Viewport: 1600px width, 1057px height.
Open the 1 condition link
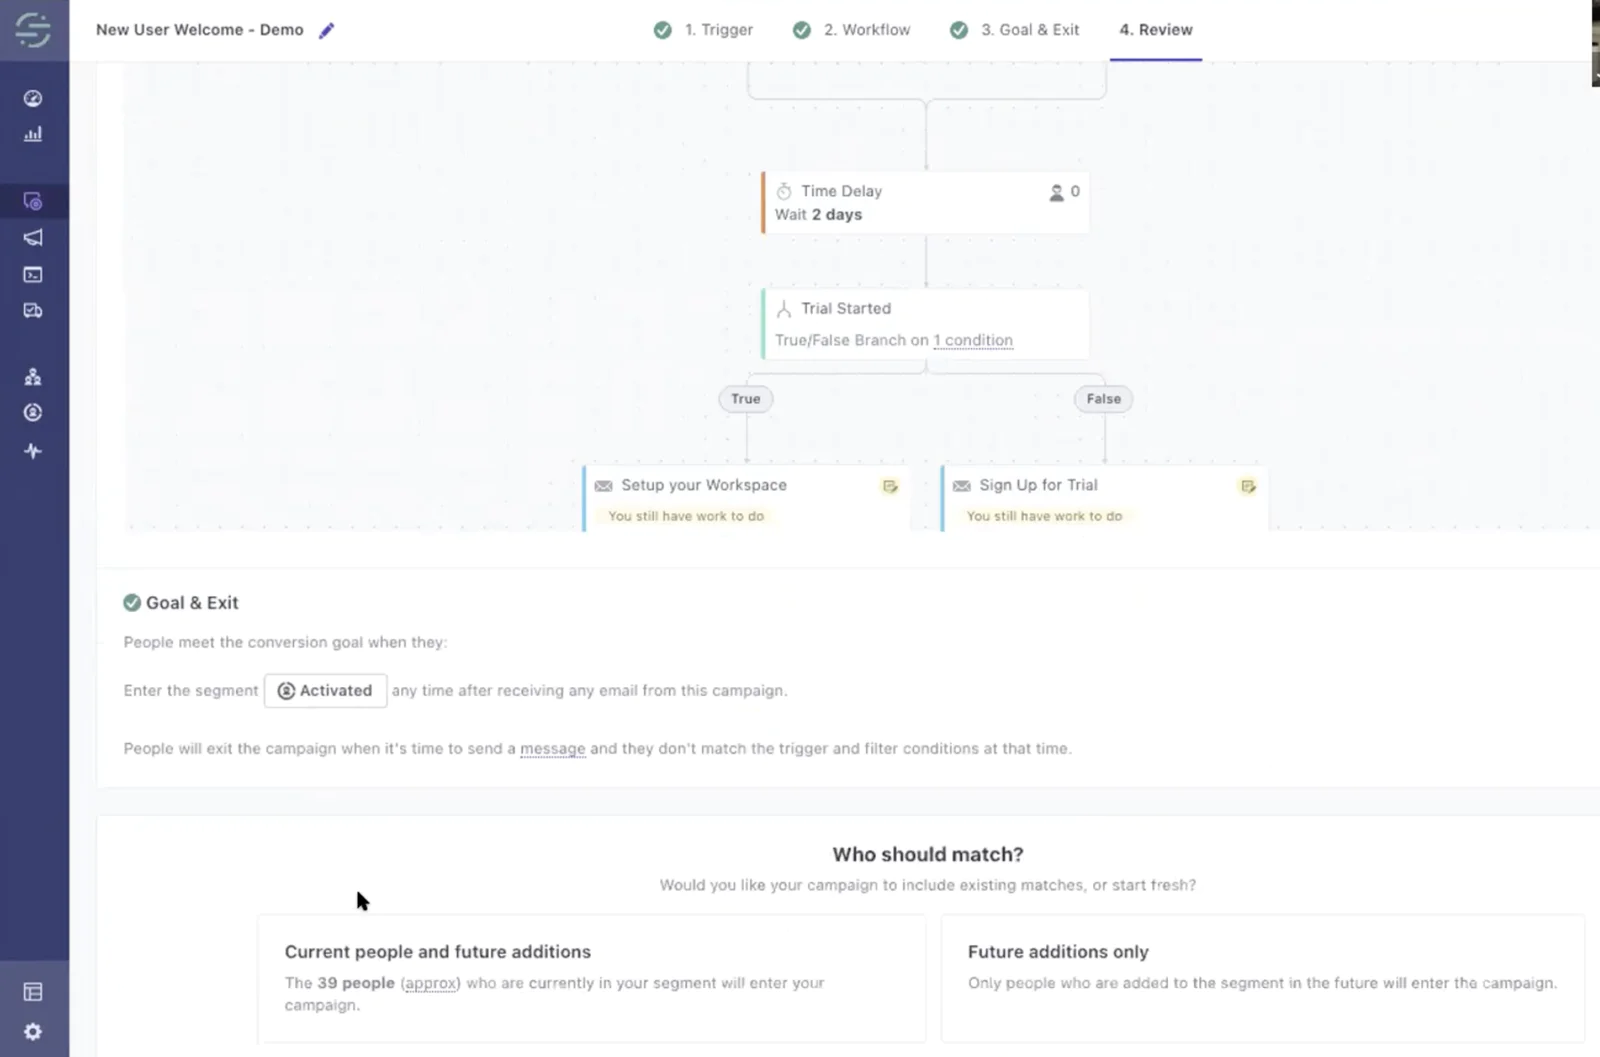point(973,340)
